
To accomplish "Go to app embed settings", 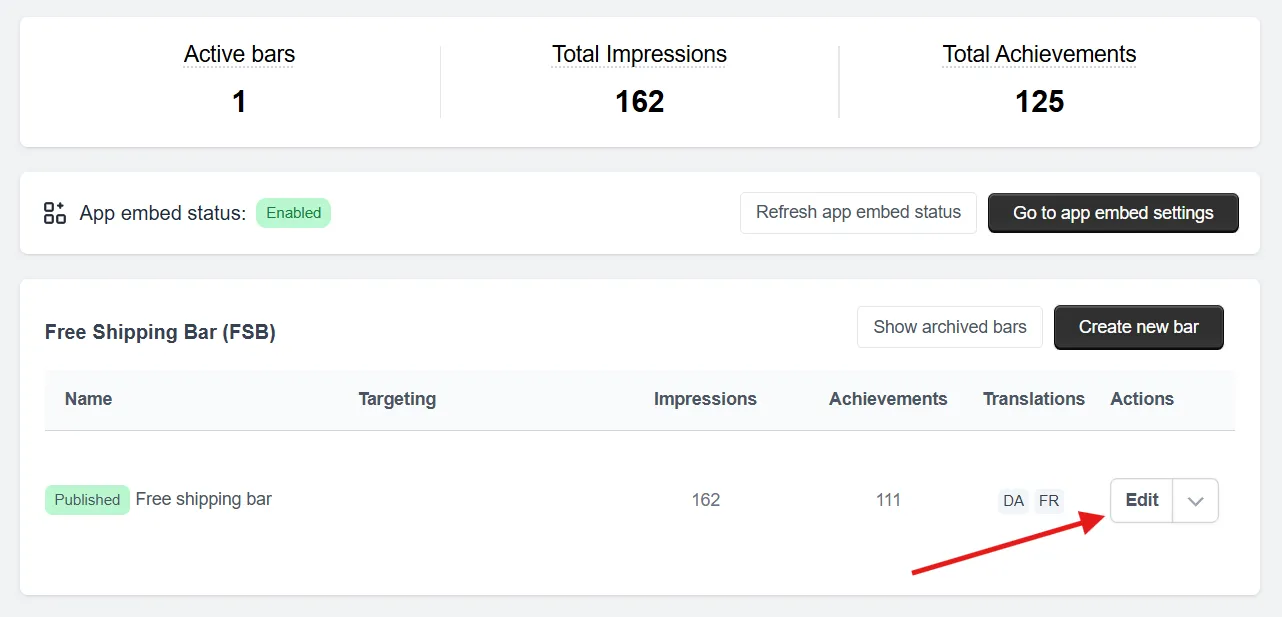I will pos(1113,213).
